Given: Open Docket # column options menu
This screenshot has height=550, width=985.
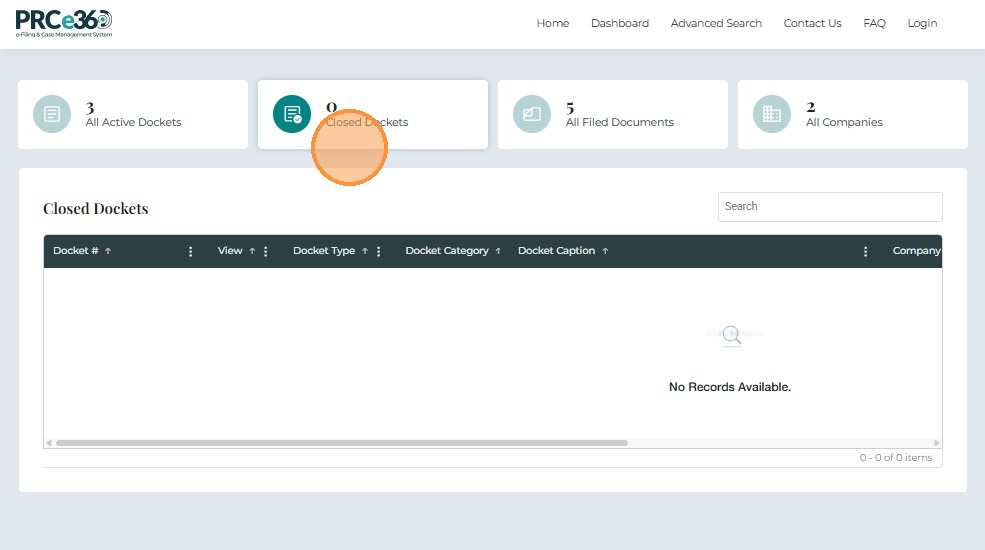Looking at the screenshot, I should (190, 252).
